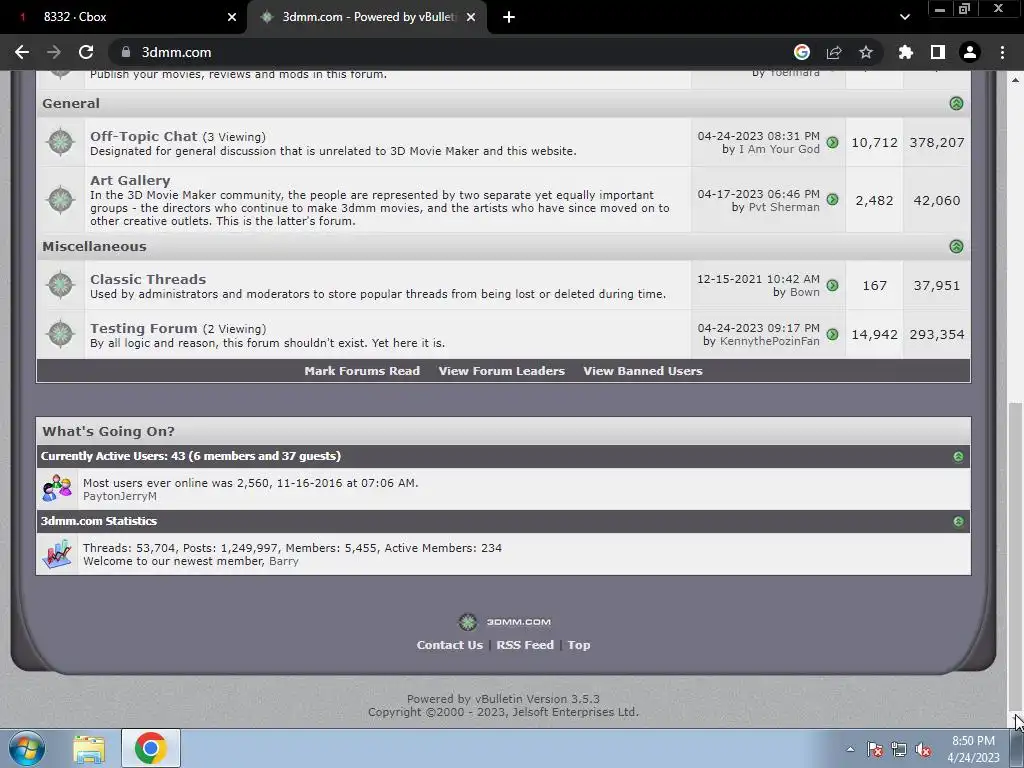The width and height of the screenshot is (1024, 768).
Task: Reload the 3dmm.com page
Action: point(86,52)
